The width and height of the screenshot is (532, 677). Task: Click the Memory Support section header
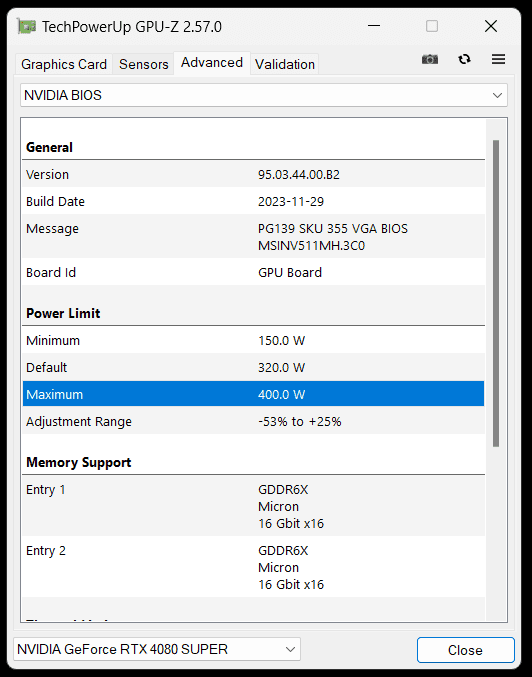(x=79, y=462)
